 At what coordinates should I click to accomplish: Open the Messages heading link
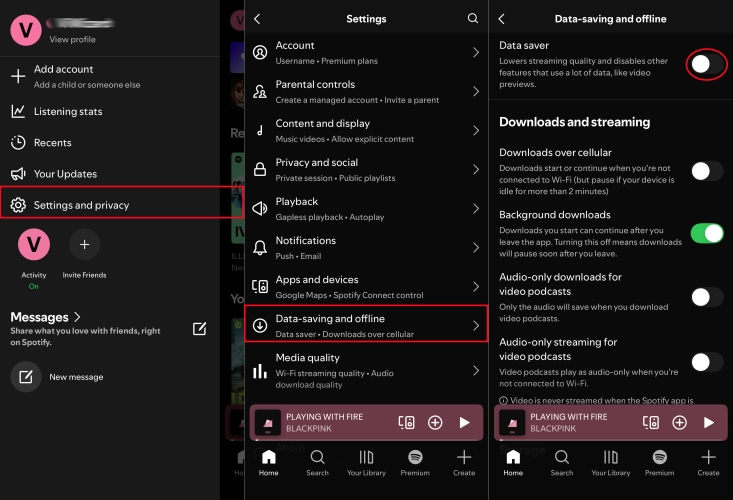(45, 317)
